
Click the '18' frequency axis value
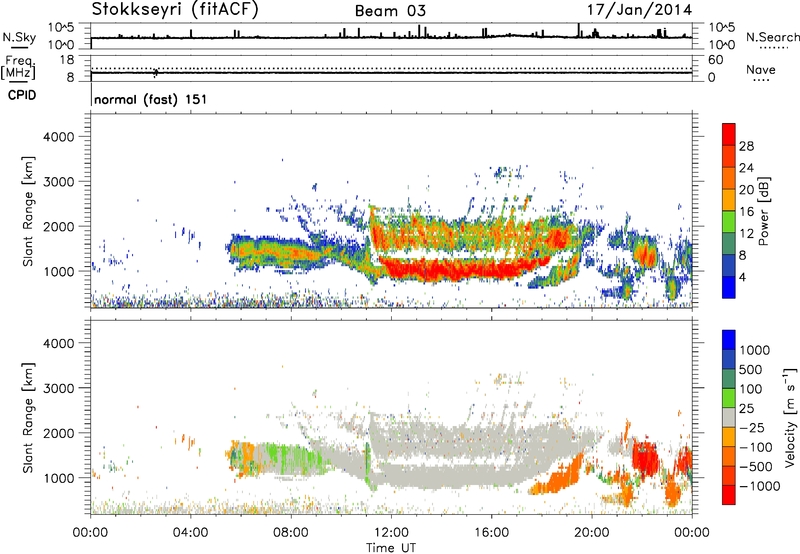point(67,60)
